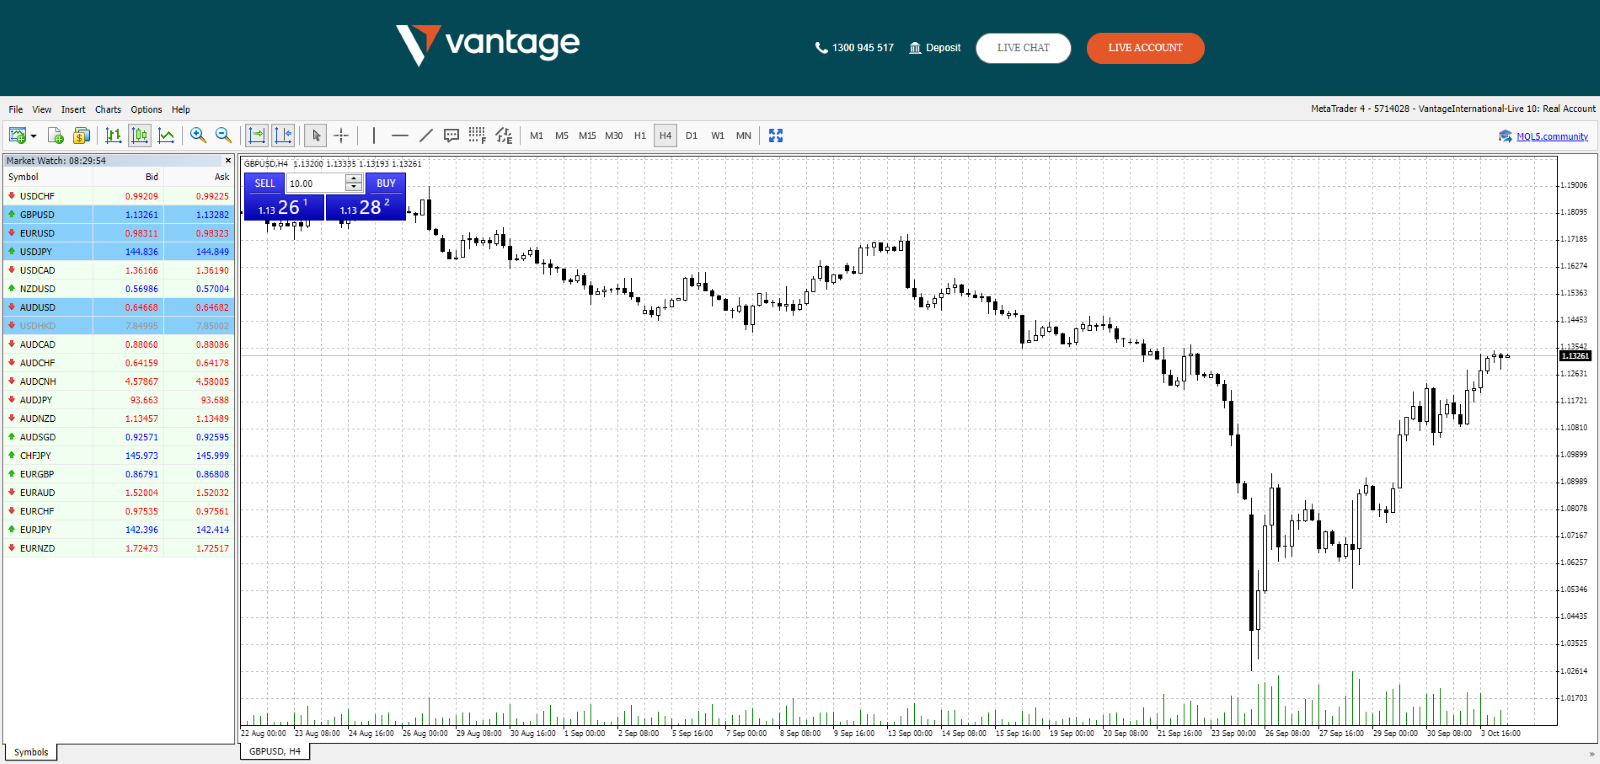Screen dimensions: 1600x764
Task: Click the Zoom Out magnifier icon
Action: [x=223, y=135]
